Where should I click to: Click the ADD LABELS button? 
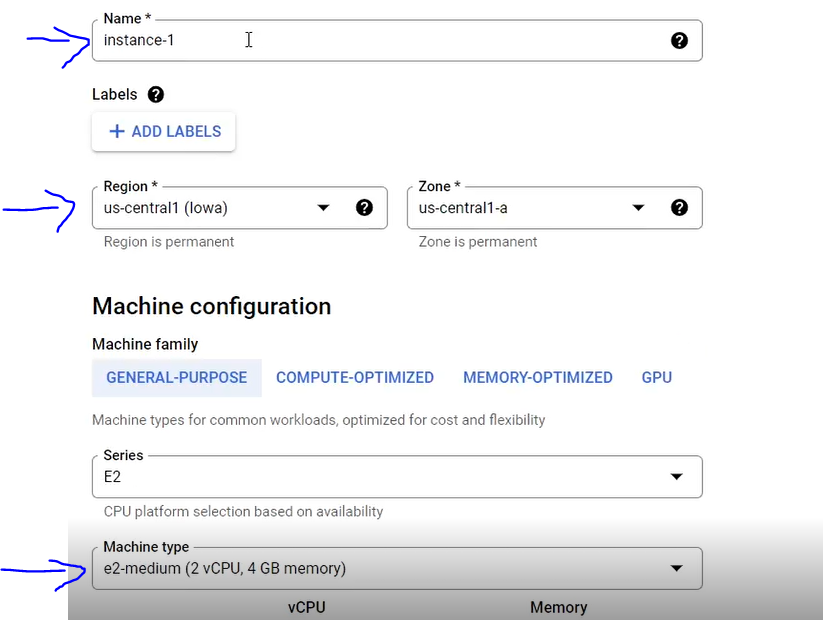click(x=164, y=131)
